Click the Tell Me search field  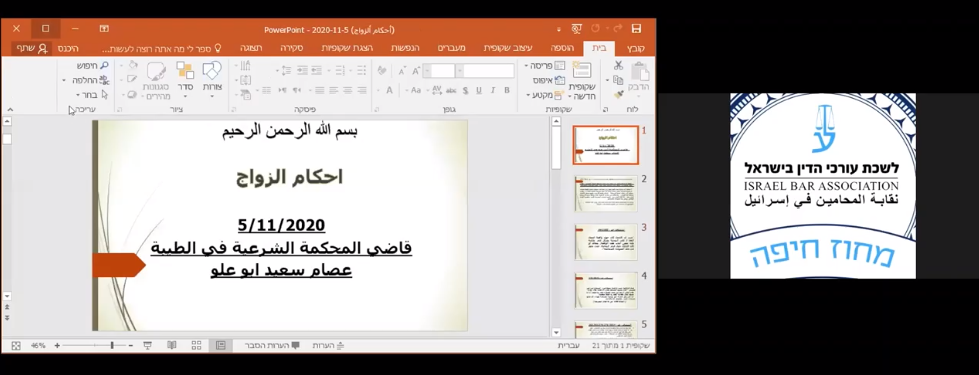coord(162,49)
